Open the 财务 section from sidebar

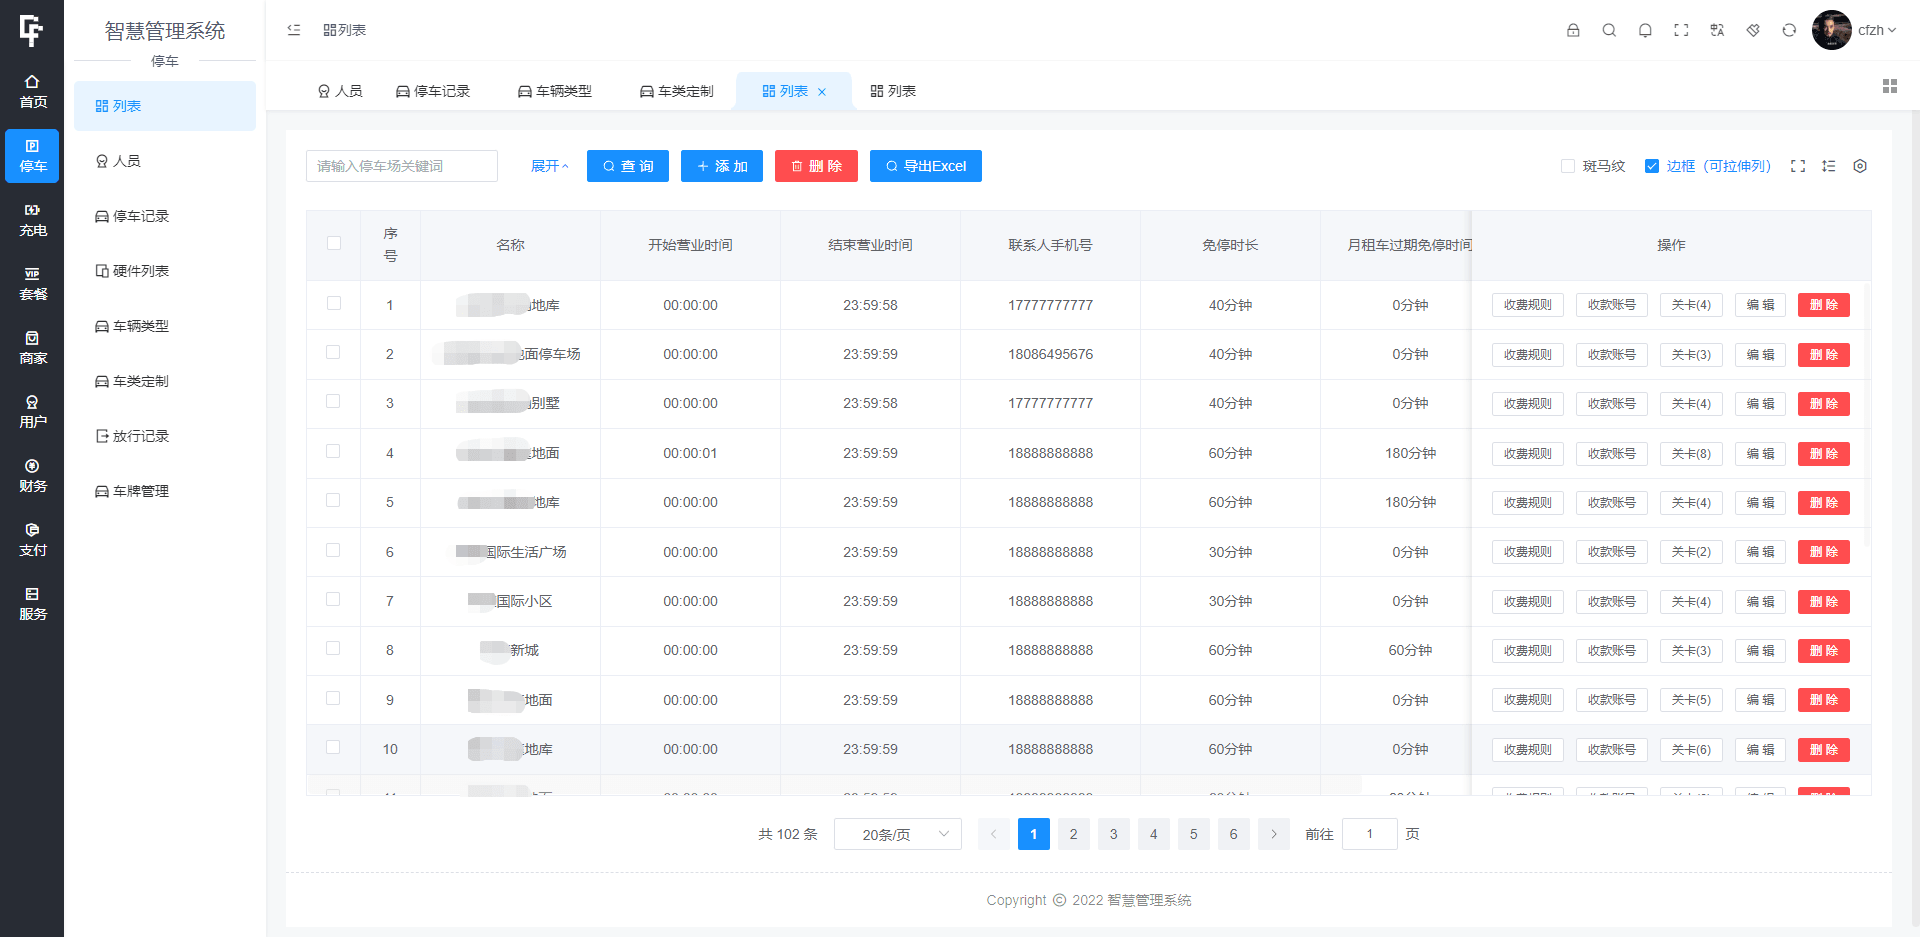coord(32,475)
